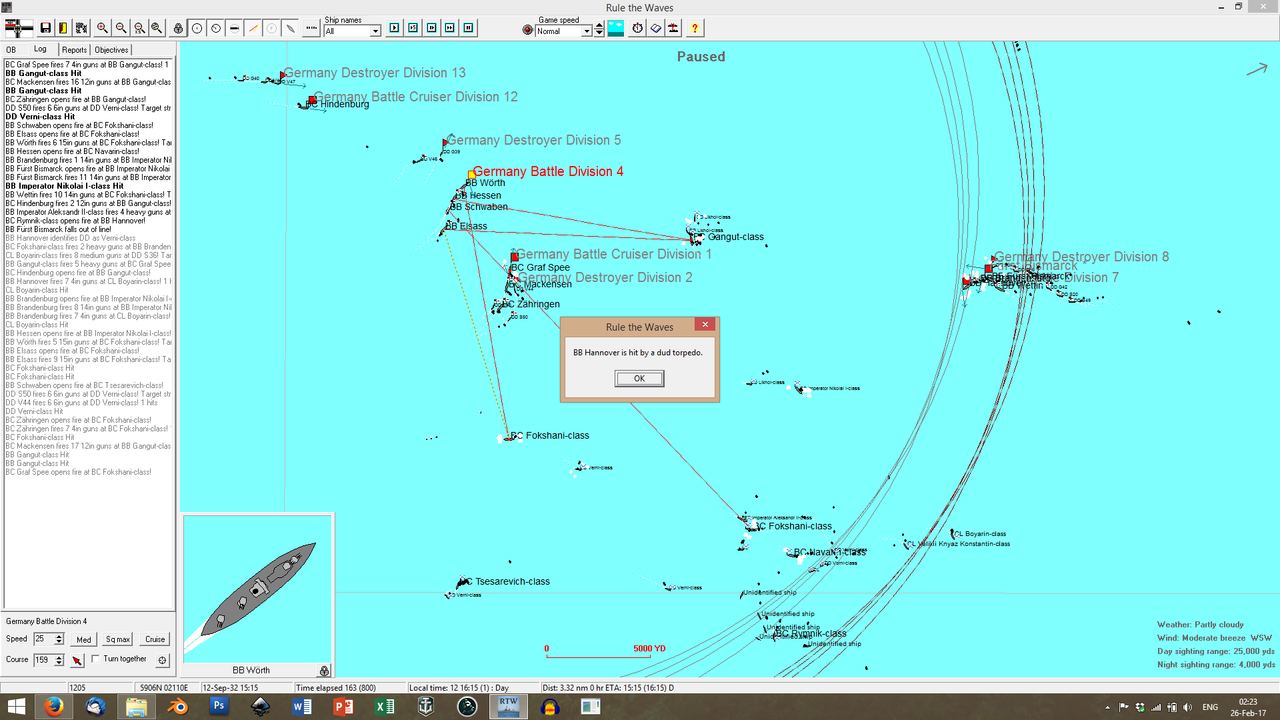The image size is (1280, 720).
Task: Expand the course heading stepper arrows
Action: (59, 659)
